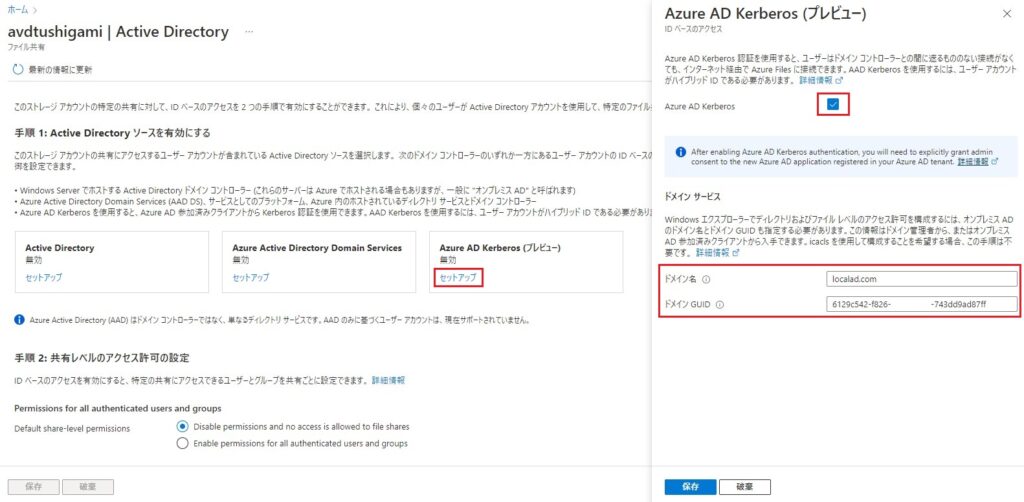Click the ホーム breadcrumb link
1024x502 pixels.
click(x=18, y=10)
